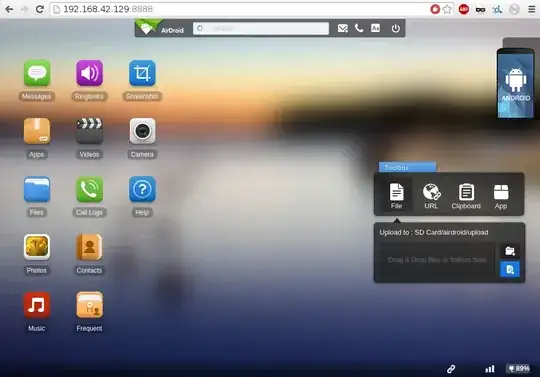Select the Clipboard tool in Toolbox
Image resolution: width=540 pixels, height=377 pixels.
(x=466, y=196)
